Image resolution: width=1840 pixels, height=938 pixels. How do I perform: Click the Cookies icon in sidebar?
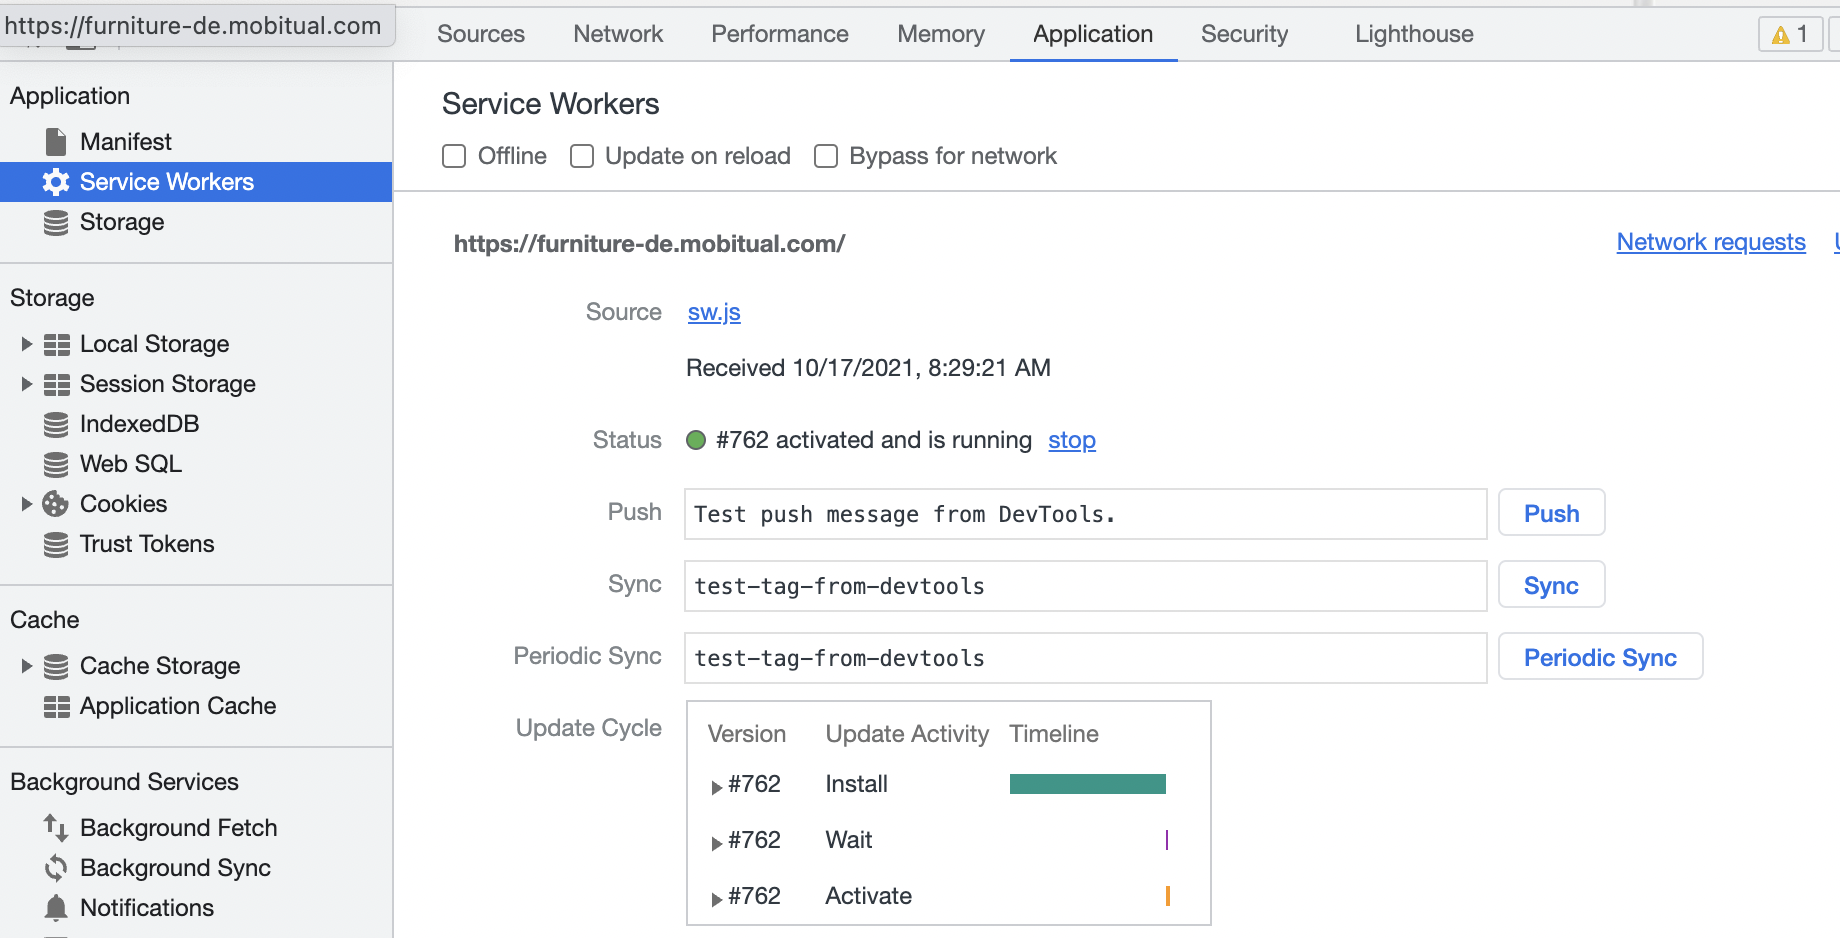point(56,503)
